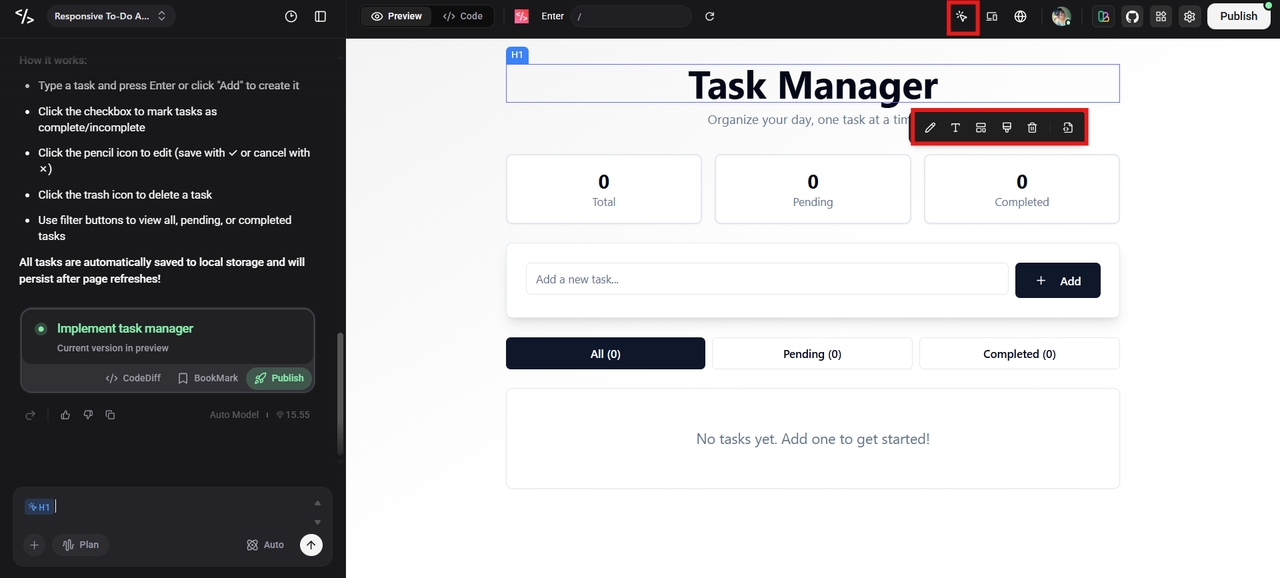Open the Auto model selector in chat box
This screenshot has height=578, width=1280.
(x=265, y=545)
